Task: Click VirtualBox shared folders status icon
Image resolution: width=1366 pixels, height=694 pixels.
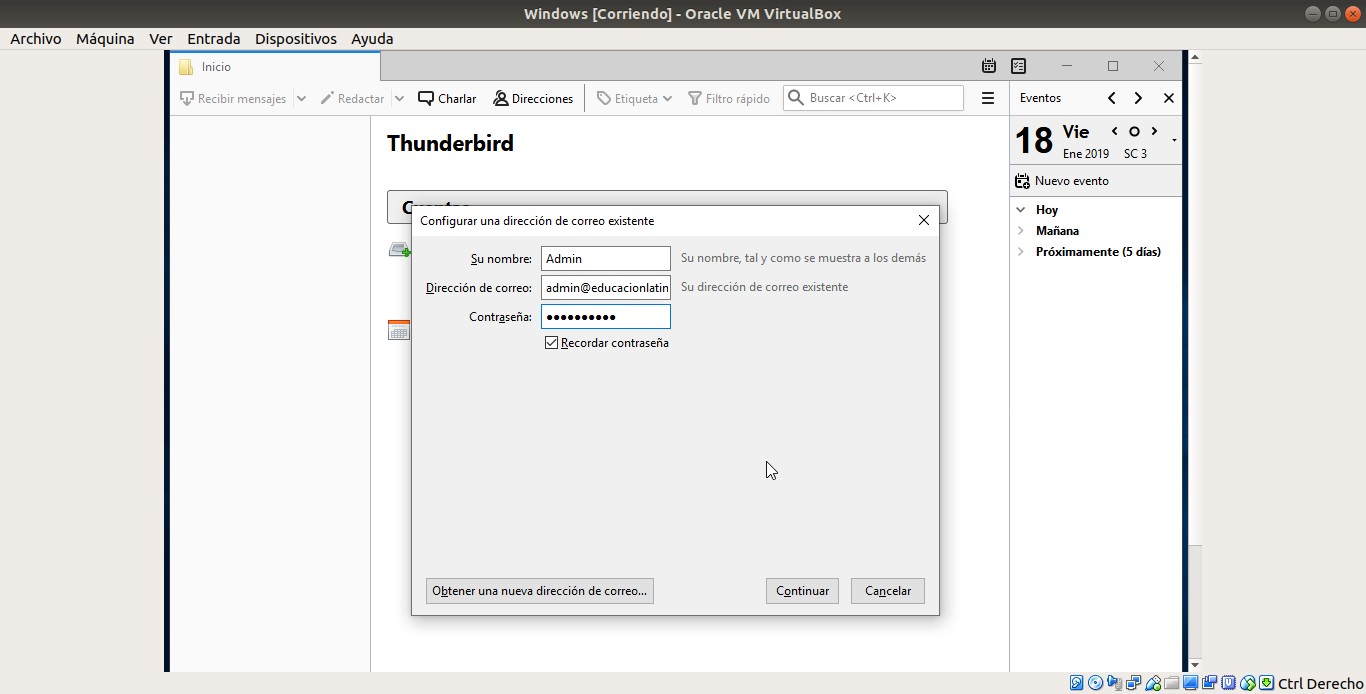Action: point(1171,684)
